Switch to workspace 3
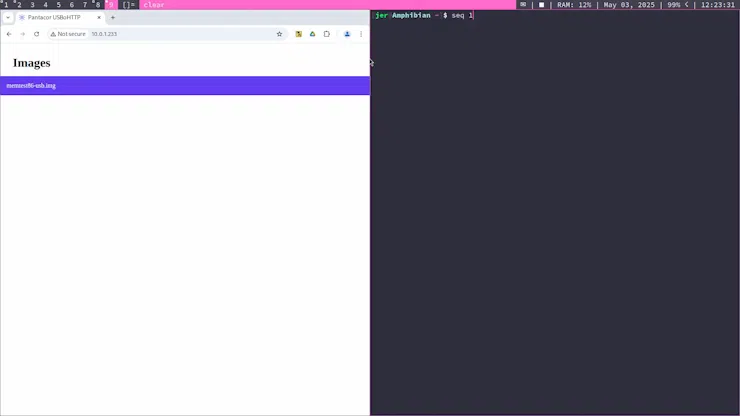Viewport: 740px width, 416px height. click(33, 5)
